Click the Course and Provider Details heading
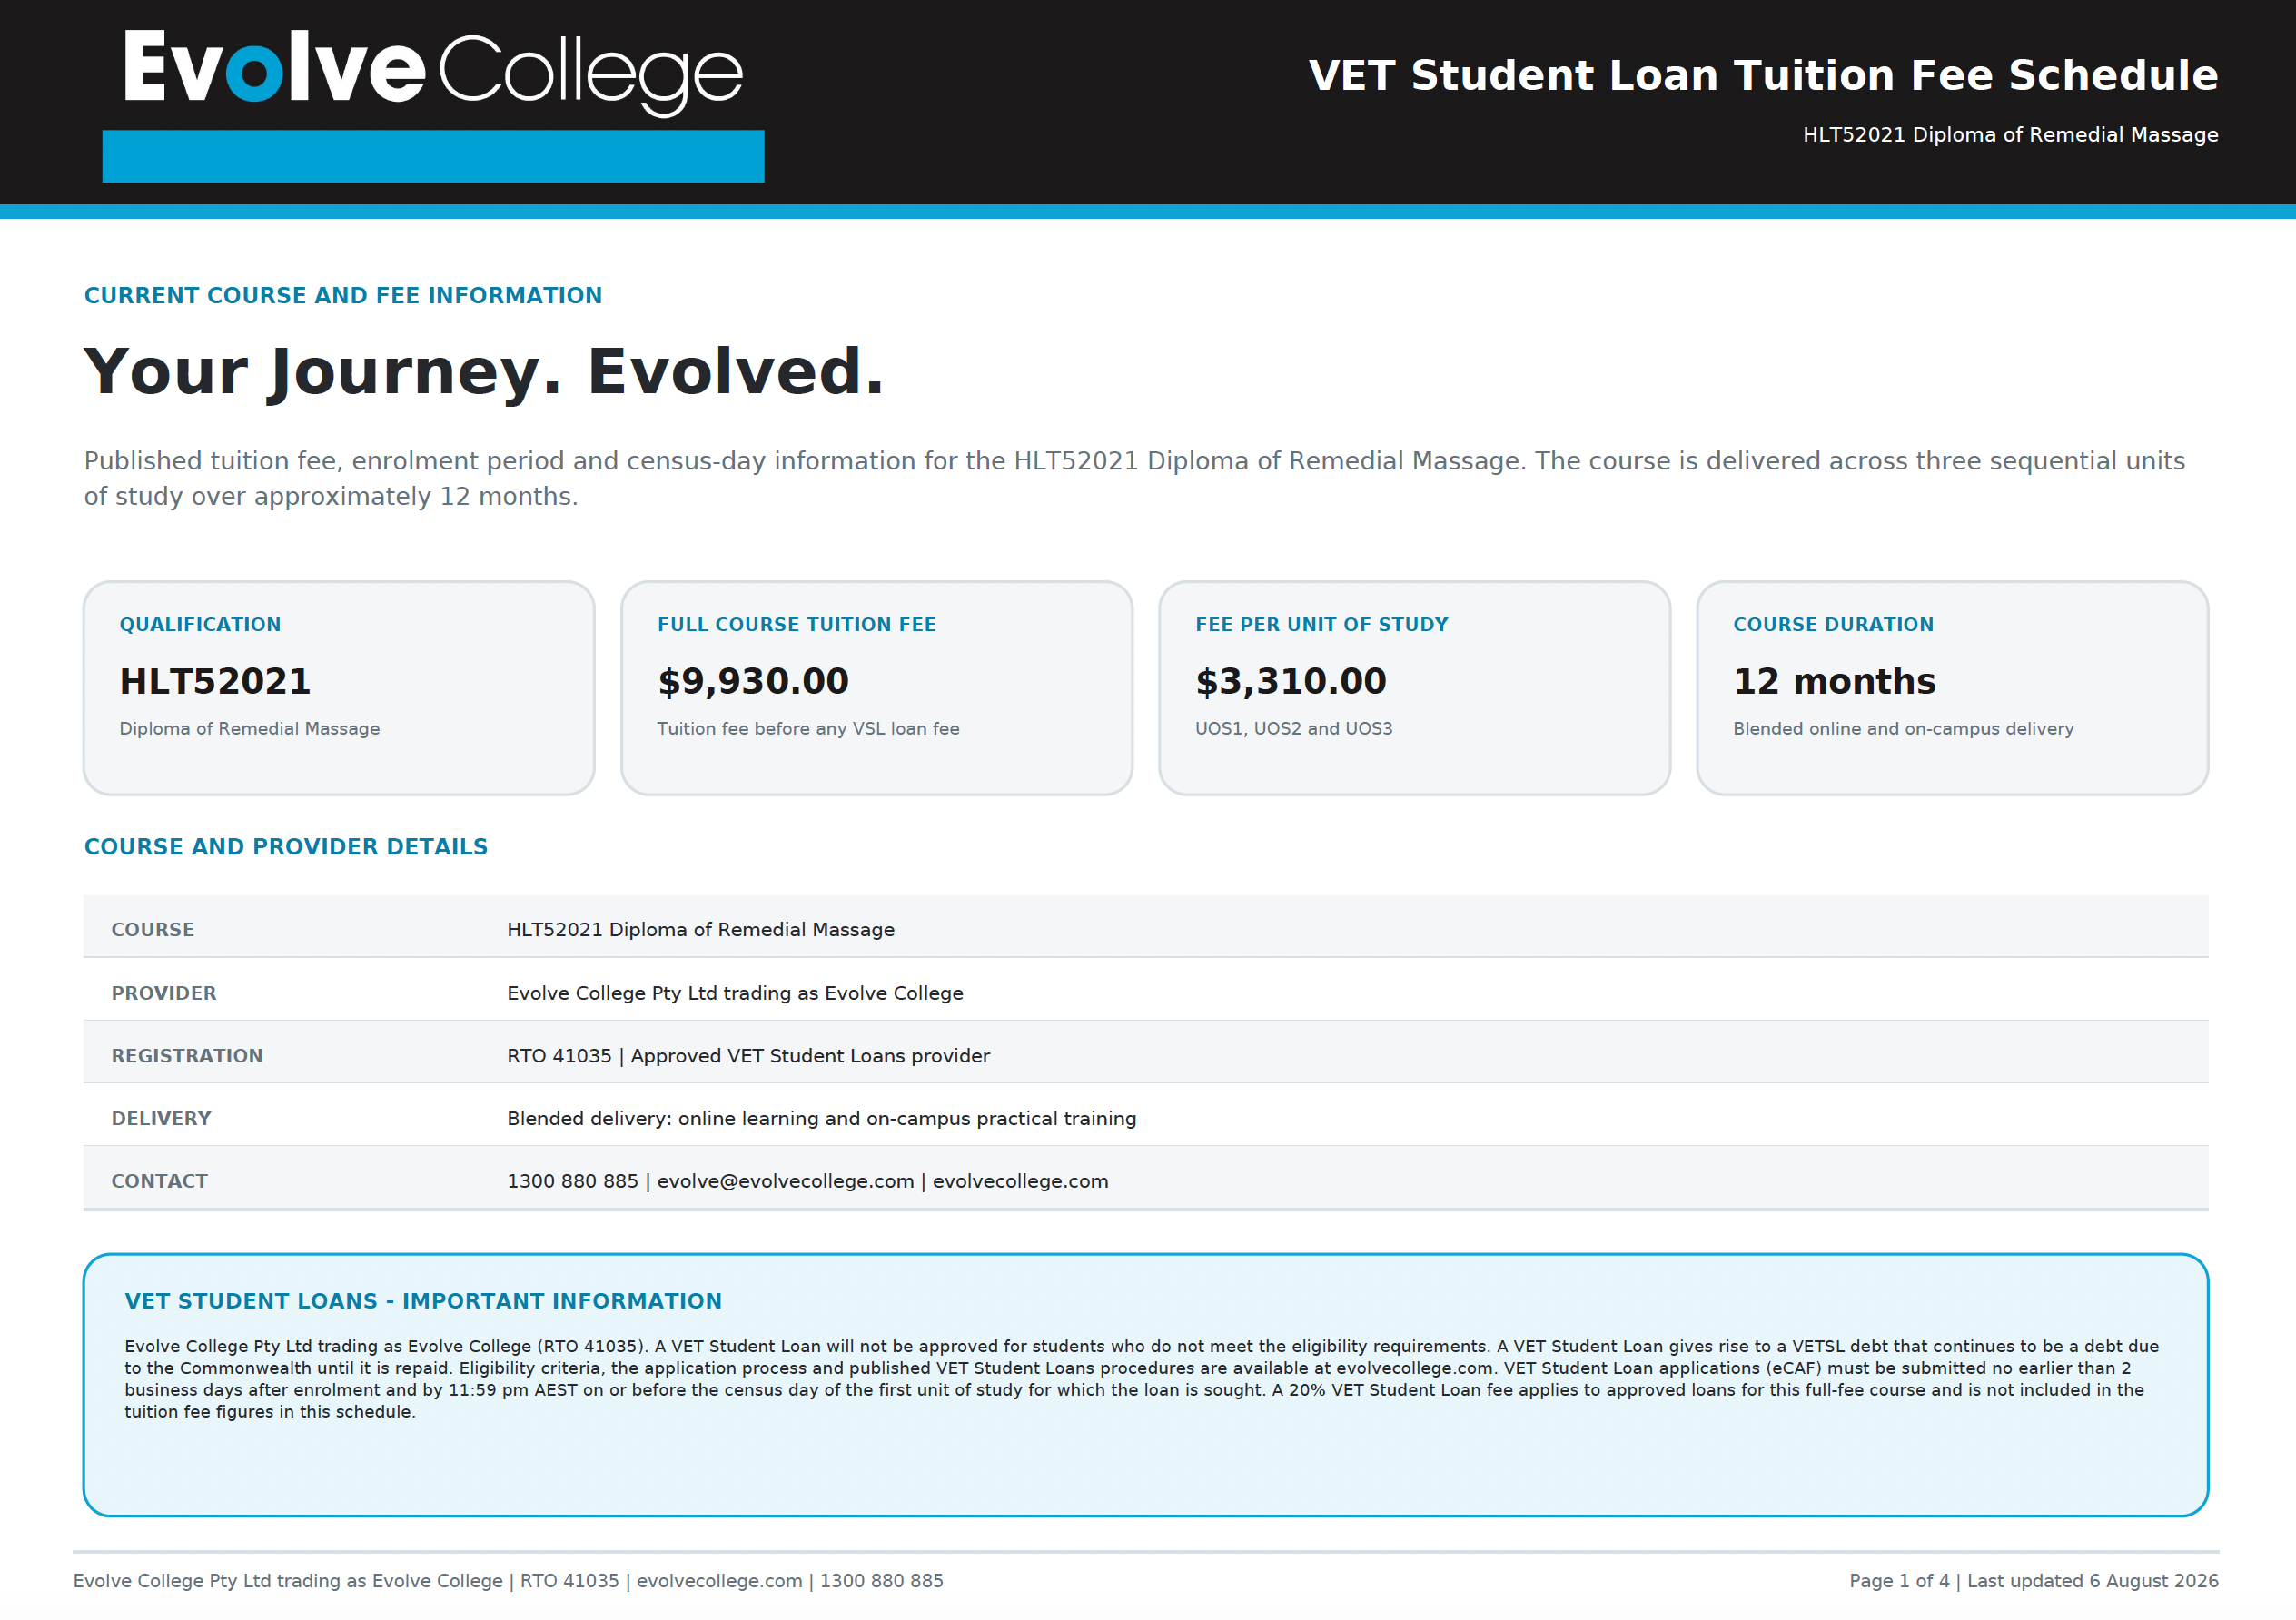 pos(286,847)
